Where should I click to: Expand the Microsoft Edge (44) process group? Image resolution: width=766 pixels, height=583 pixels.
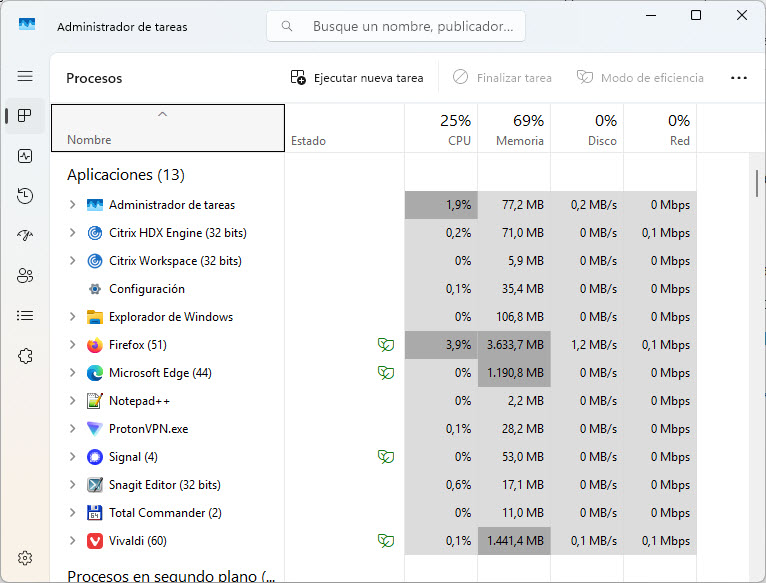click(x=72, y=373)
